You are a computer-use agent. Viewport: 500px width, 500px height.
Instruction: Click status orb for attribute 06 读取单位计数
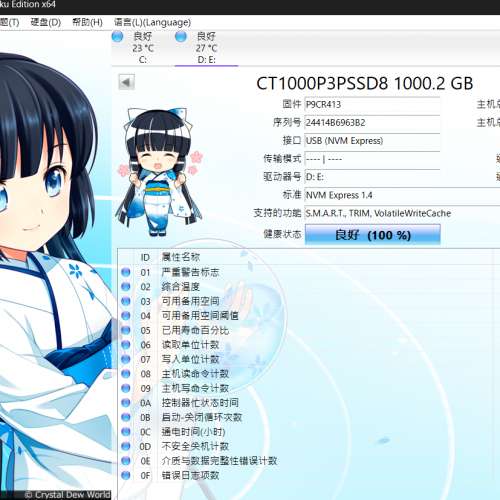[126, 345]
